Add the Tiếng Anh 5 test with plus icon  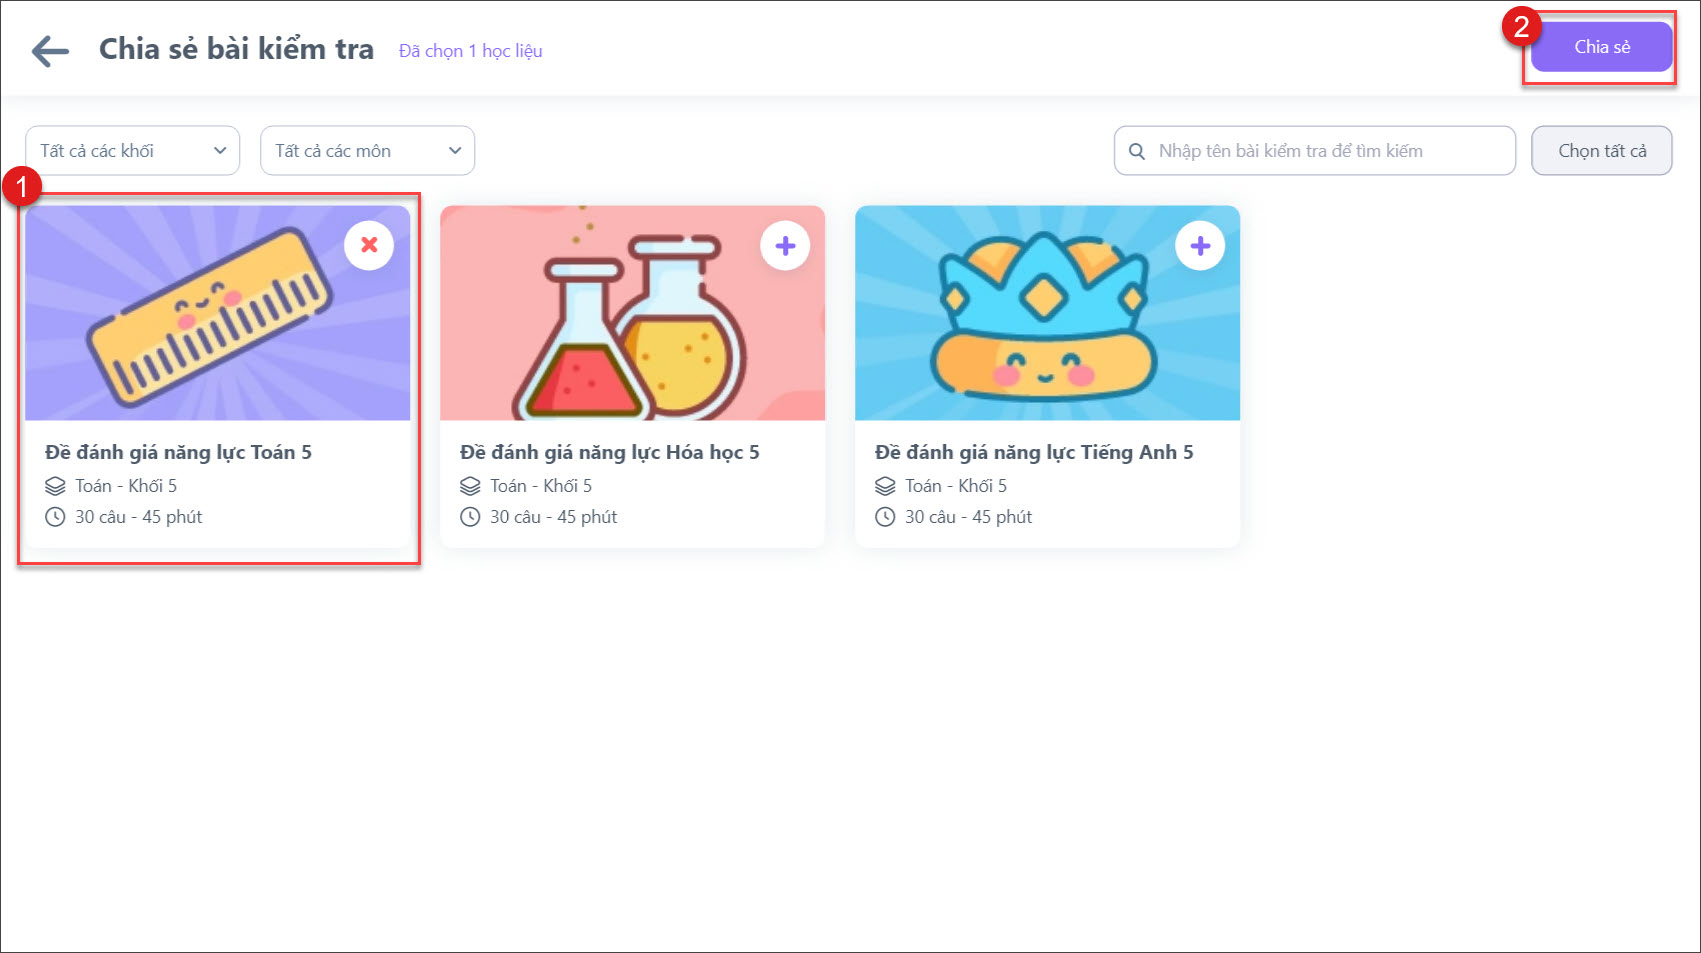(1200, 245)
